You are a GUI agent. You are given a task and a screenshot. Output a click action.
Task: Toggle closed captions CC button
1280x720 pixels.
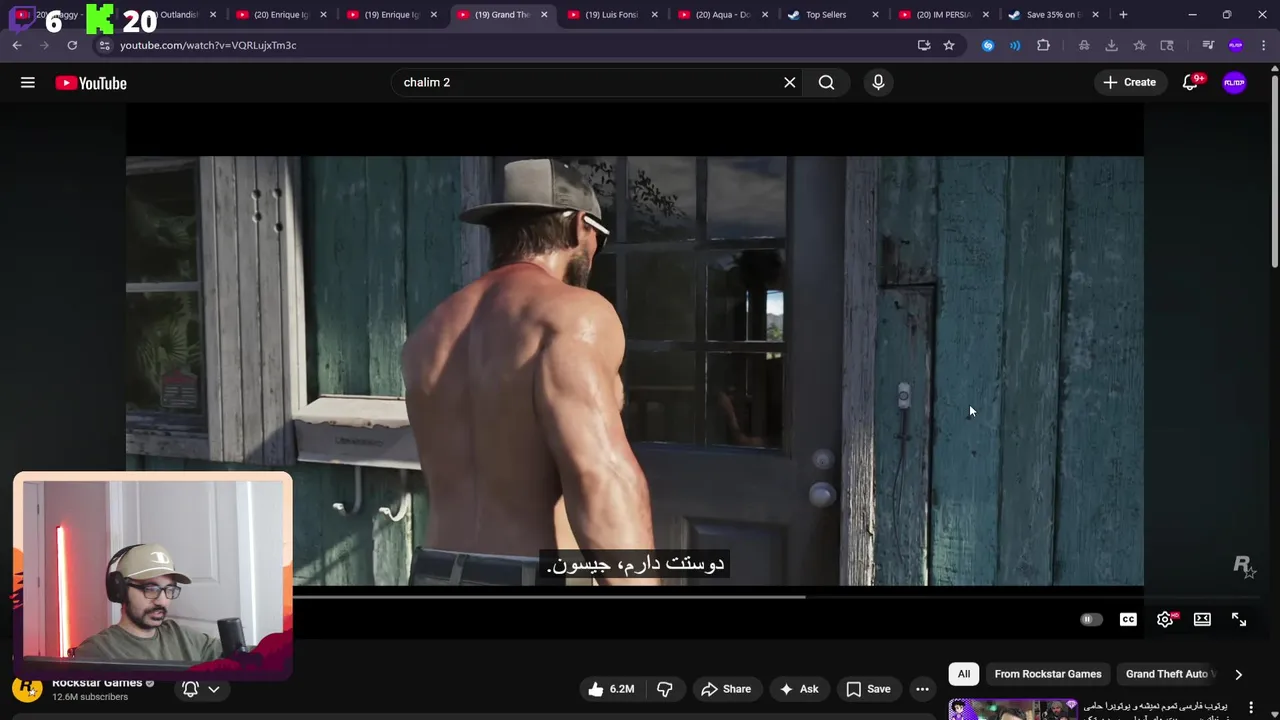point(1128,620)
